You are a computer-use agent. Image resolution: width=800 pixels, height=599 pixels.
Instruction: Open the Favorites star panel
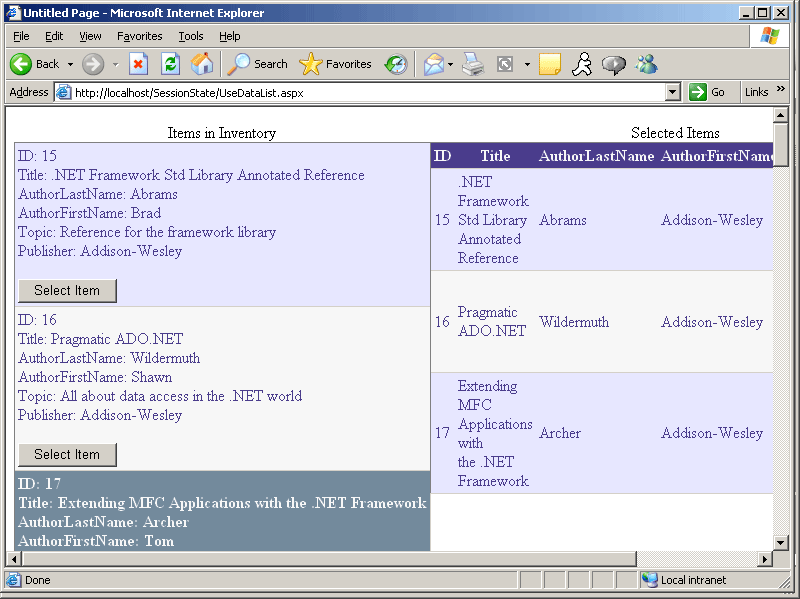338,64
